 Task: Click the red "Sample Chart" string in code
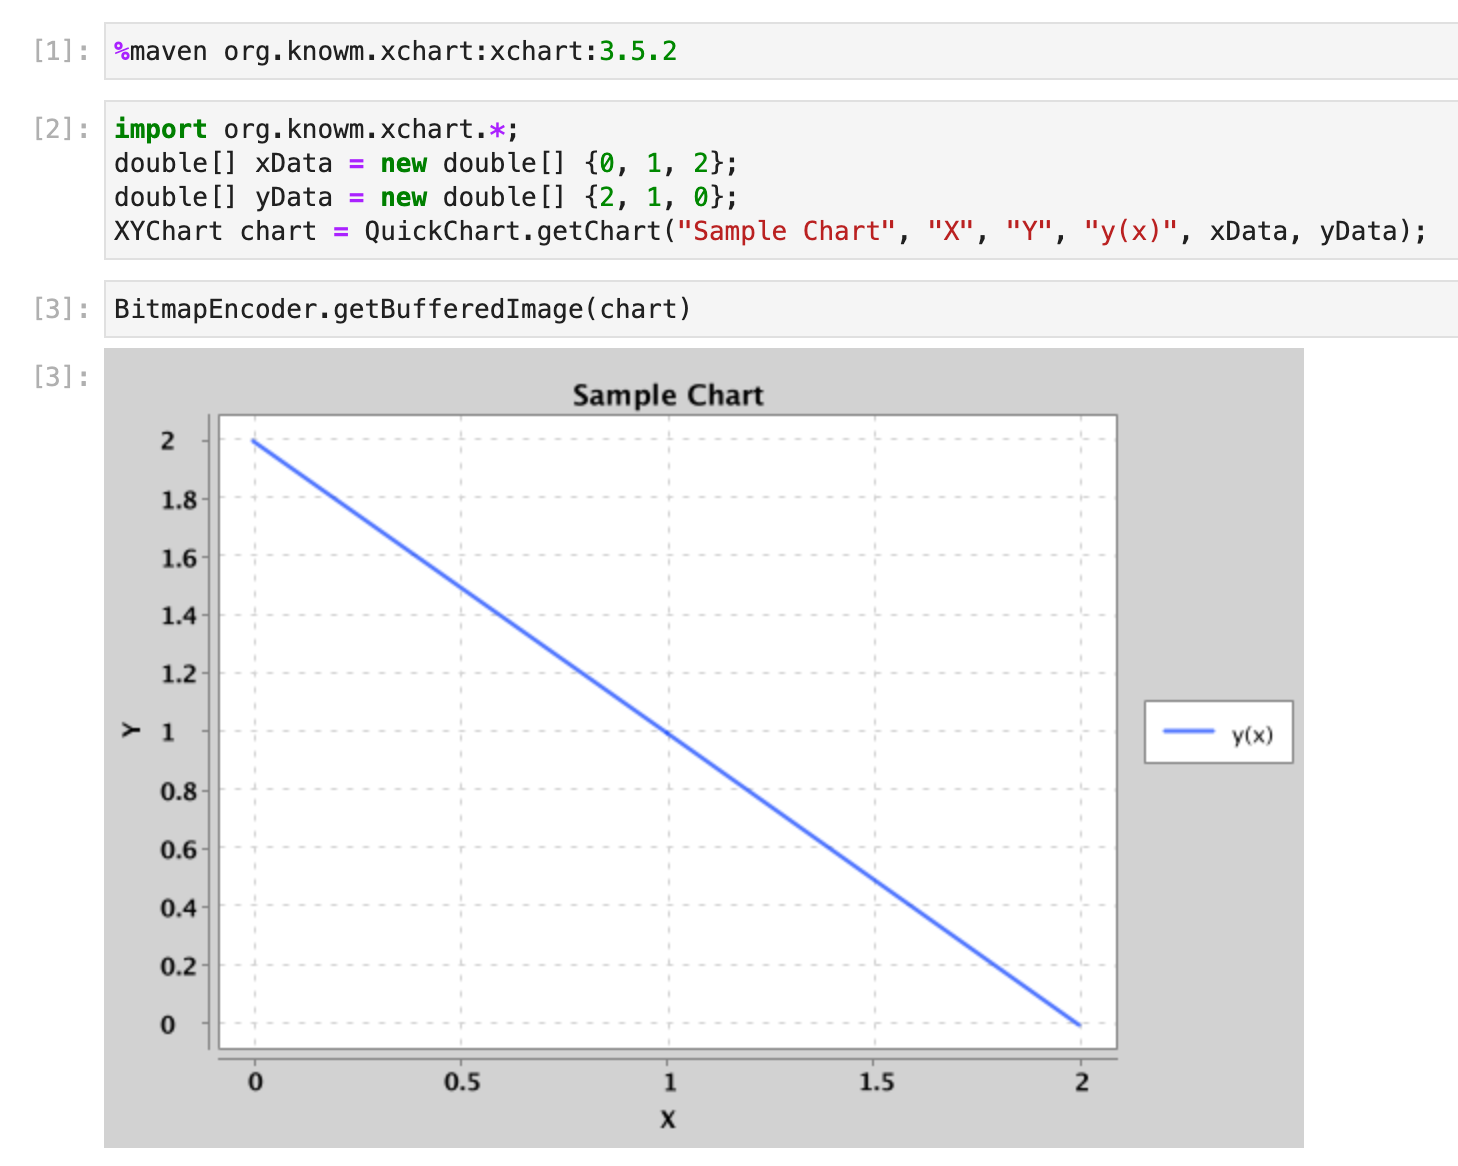(786, 231)
